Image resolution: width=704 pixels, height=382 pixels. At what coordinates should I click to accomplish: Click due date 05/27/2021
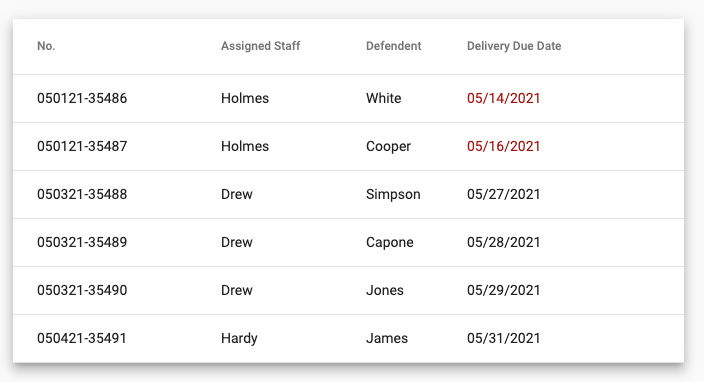[x=503, y=194]
